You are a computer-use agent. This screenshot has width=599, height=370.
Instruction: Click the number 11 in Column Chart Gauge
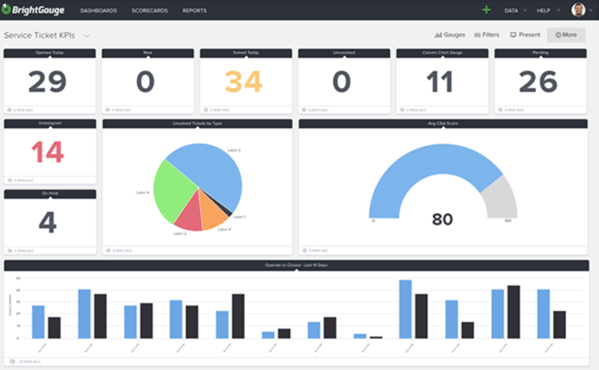coord(440,82)
